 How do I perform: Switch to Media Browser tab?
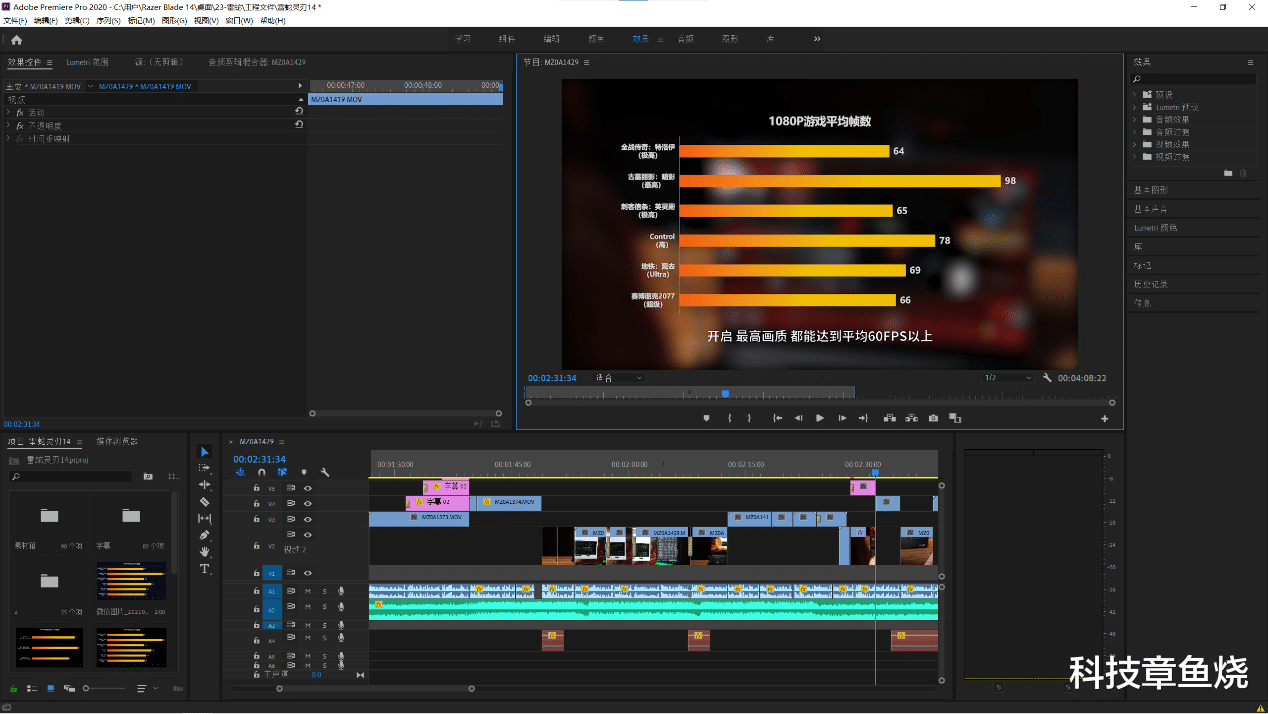point(117,441)
